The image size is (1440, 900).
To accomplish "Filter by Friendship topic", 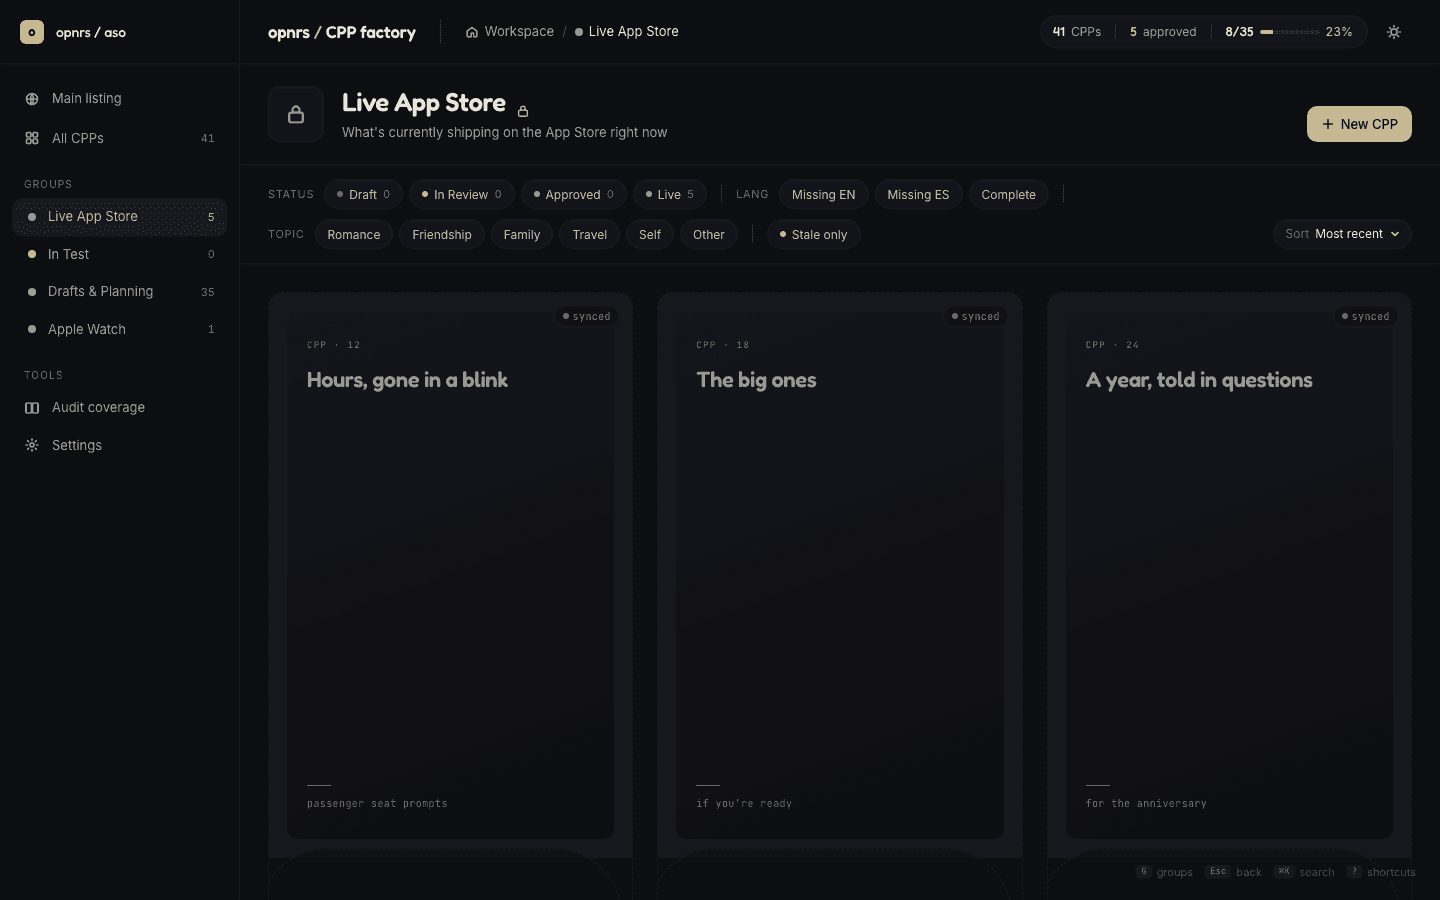I will click(442, 234).
